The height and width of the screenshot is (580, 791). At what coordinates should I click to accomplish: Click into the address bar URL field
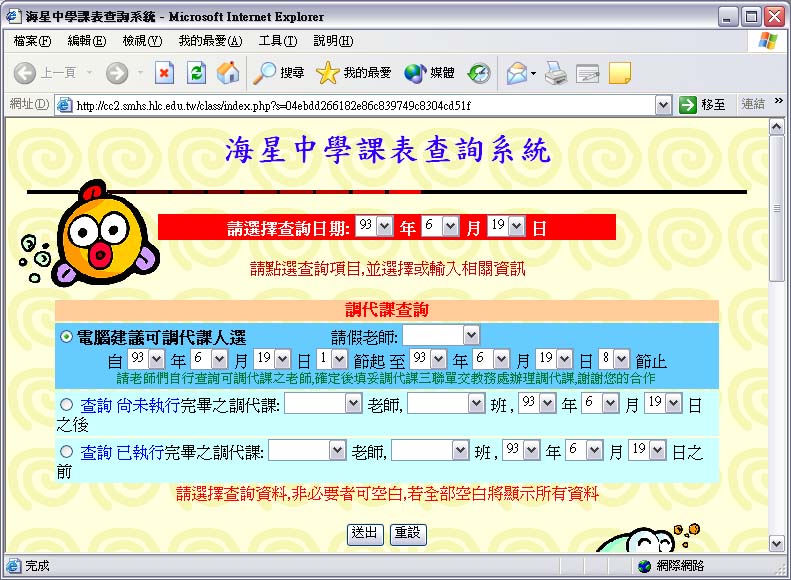[360, 105]
